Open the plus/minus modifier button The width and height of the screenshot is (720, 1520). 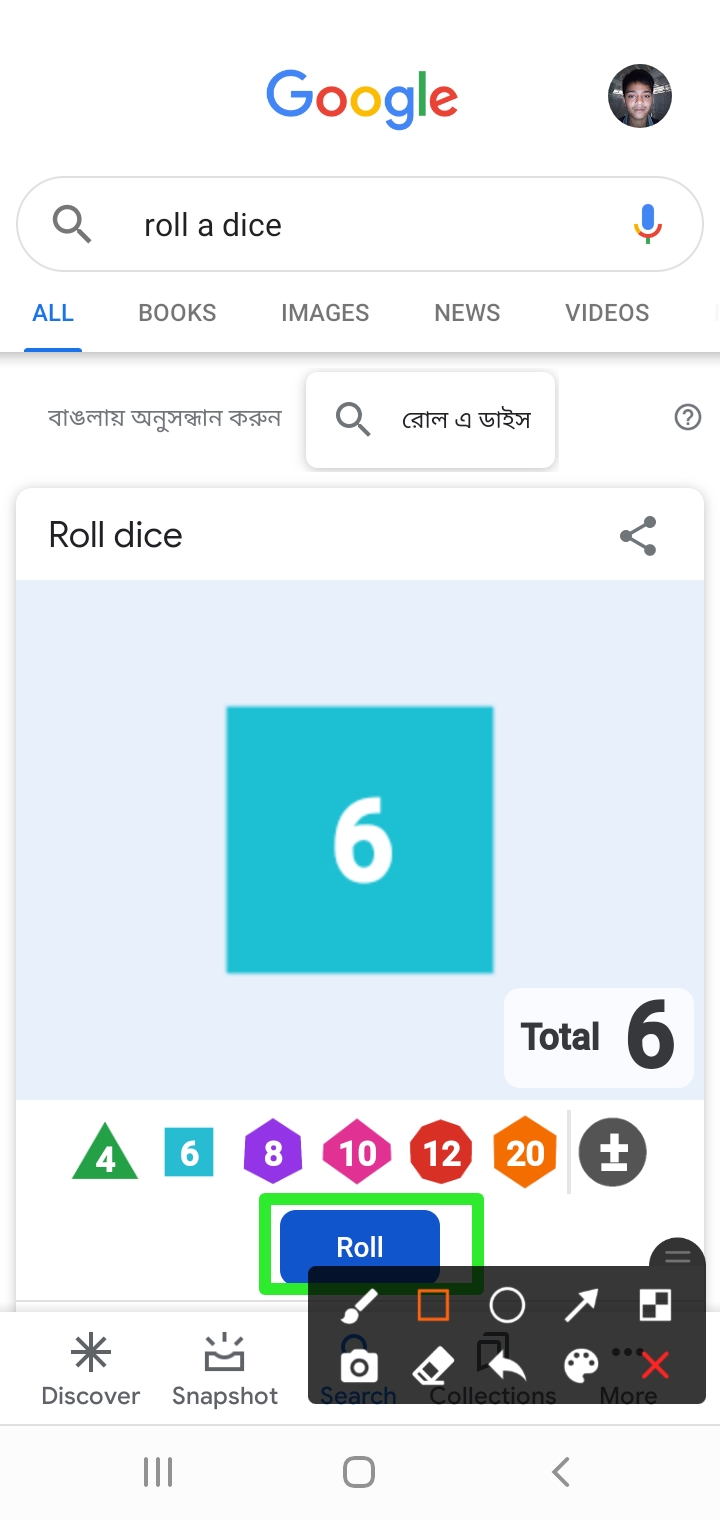pos(613,1153)
